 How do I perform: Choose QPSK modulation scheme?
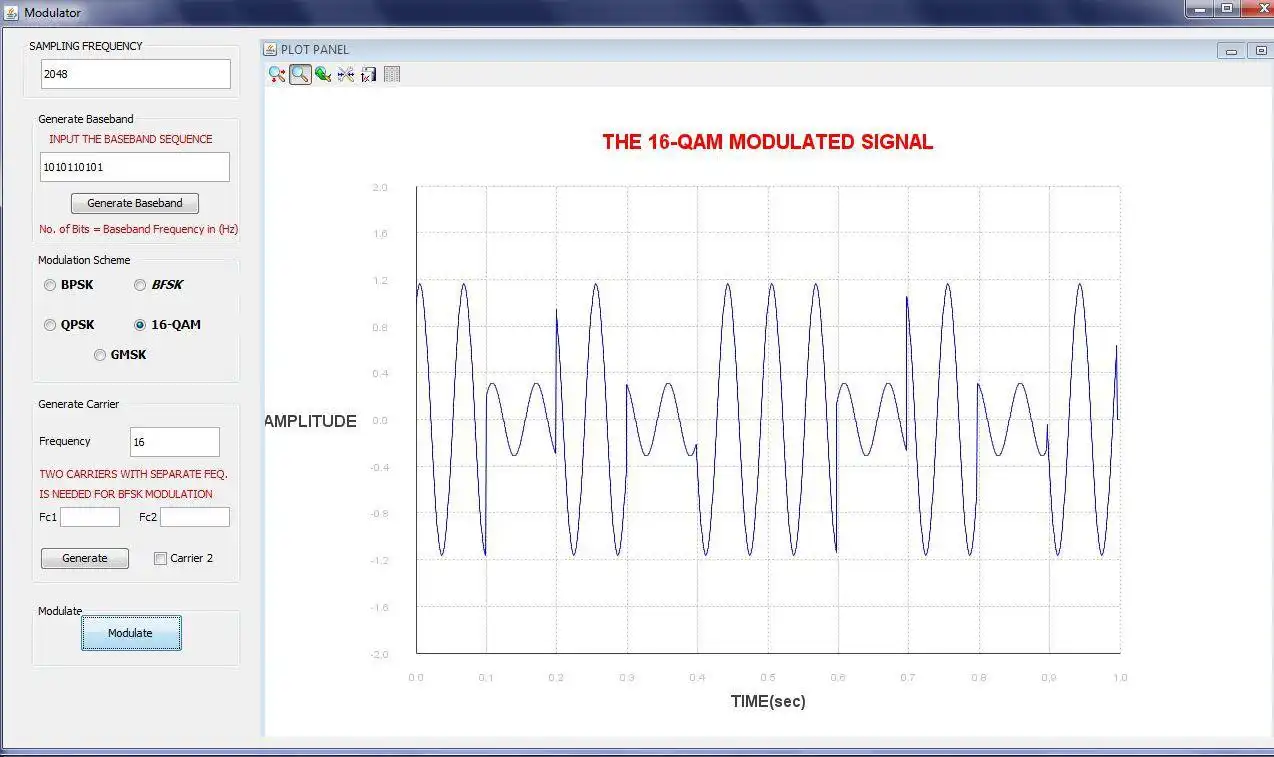(50, 324)
